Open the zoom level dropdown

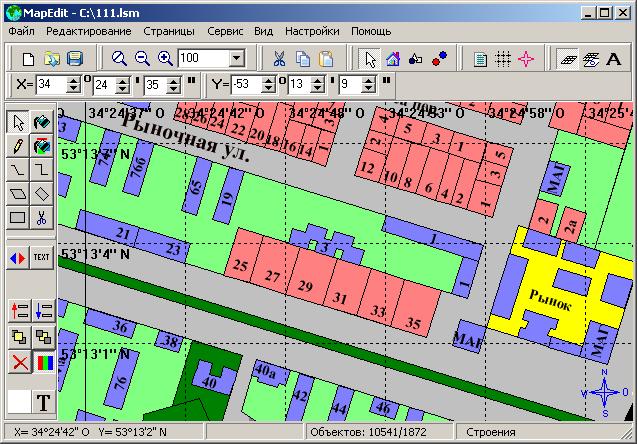[x=237, y=59]
